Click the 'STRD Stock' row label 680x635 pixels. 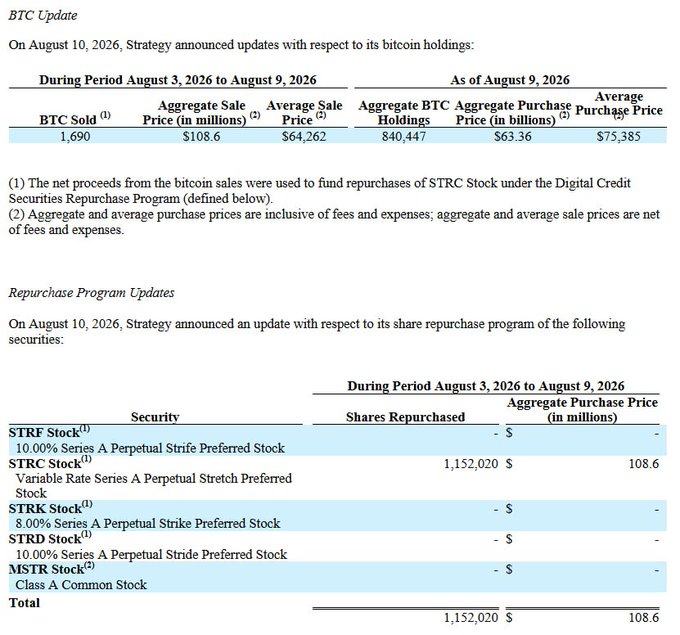click(50, 539)
